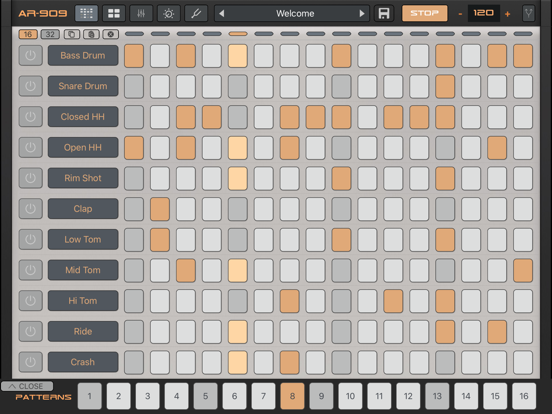Open the step sequencer grid view
Image resolution: width=552 pixels, height=414 pixels.
point(86,14)
